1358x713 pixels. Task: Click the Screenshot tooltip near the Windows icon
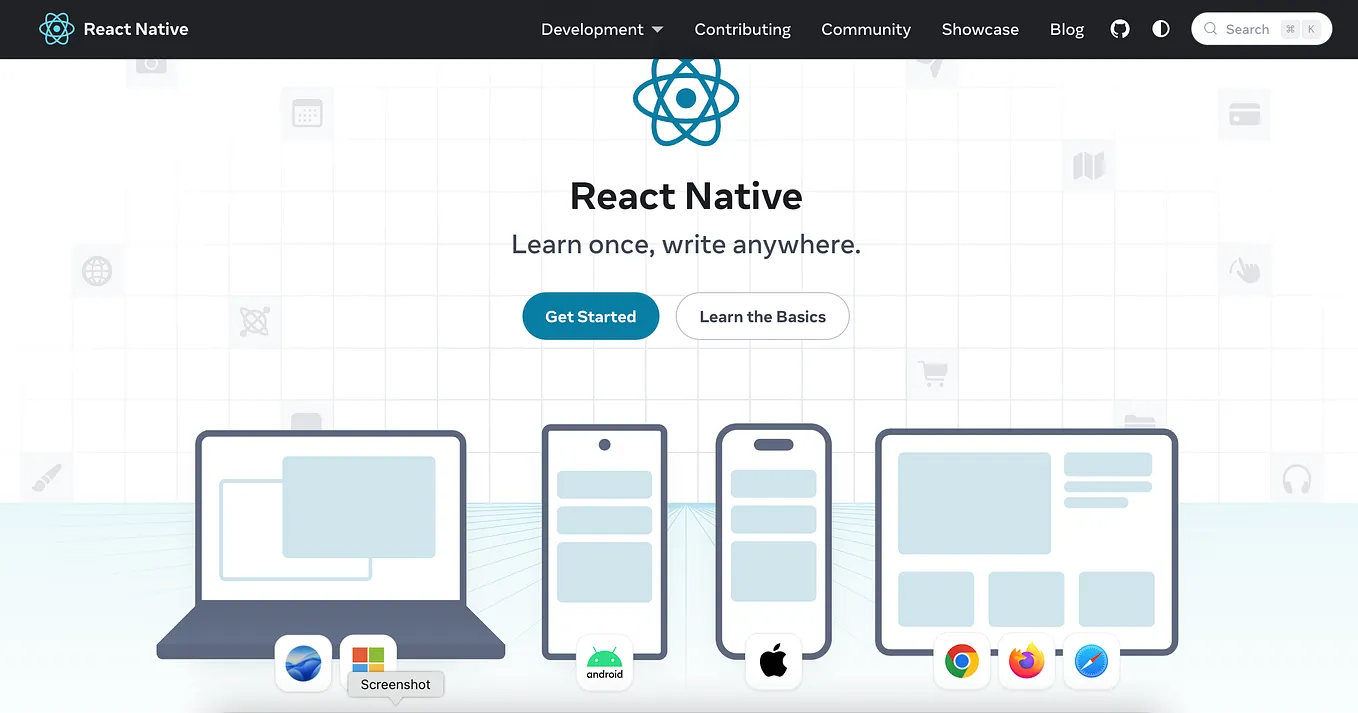coord(395,684)
